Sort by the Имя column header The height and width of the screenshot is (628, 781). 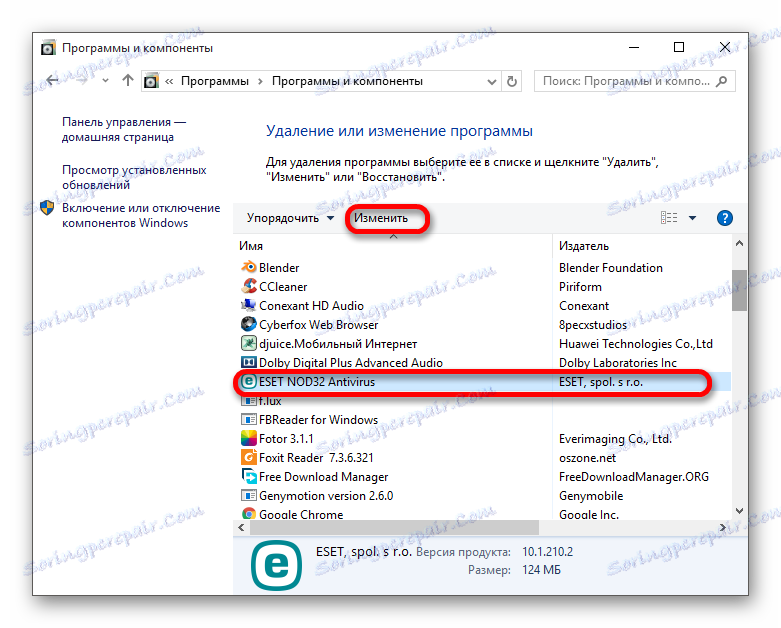coord(251,246)
